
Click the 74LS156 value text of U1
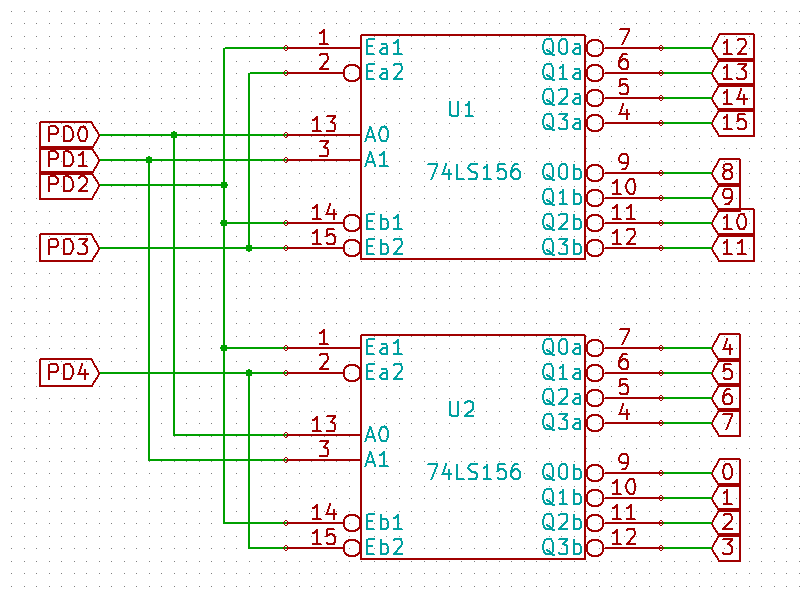[473, 172]
